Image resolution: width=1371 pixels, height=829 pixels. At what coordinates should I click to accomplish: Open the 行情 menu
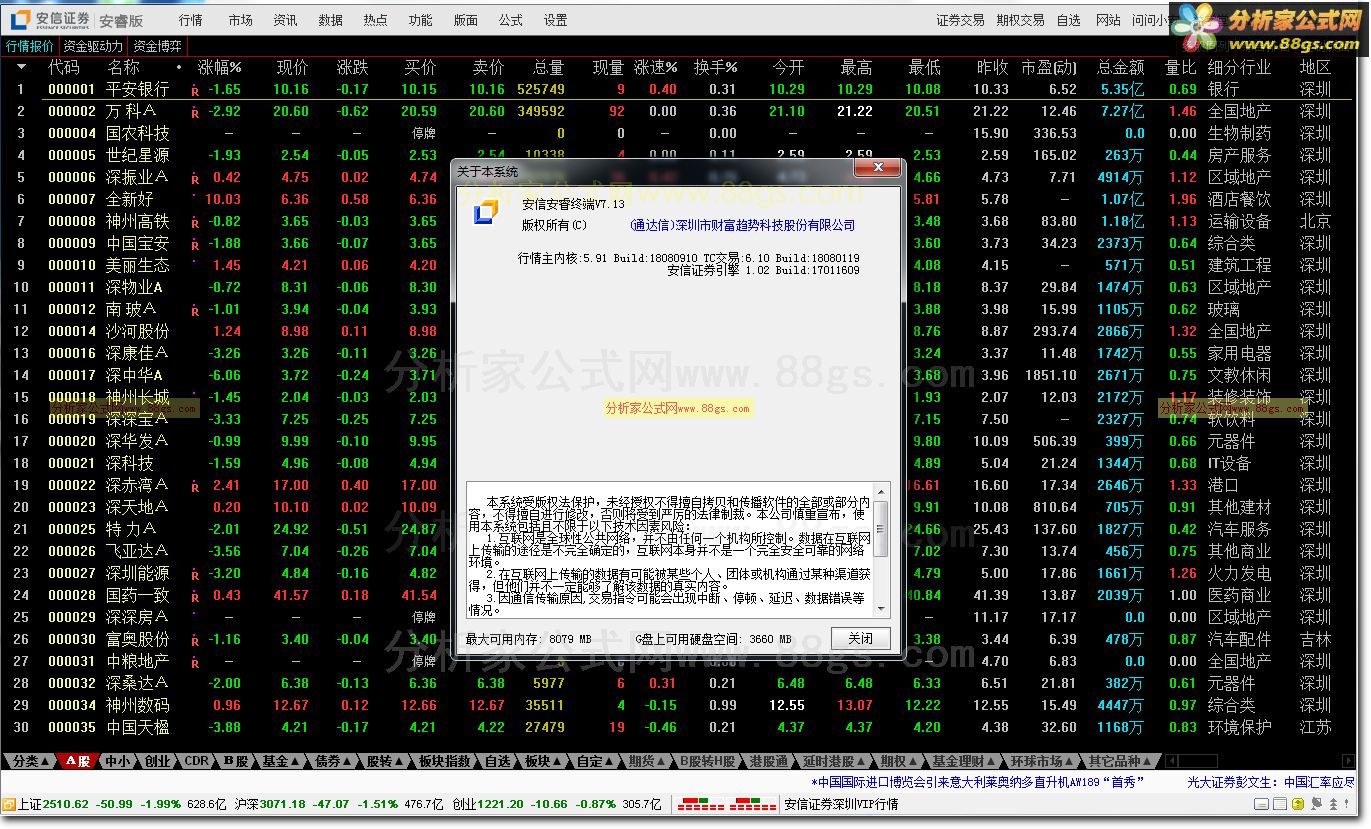tap(190, 20)
